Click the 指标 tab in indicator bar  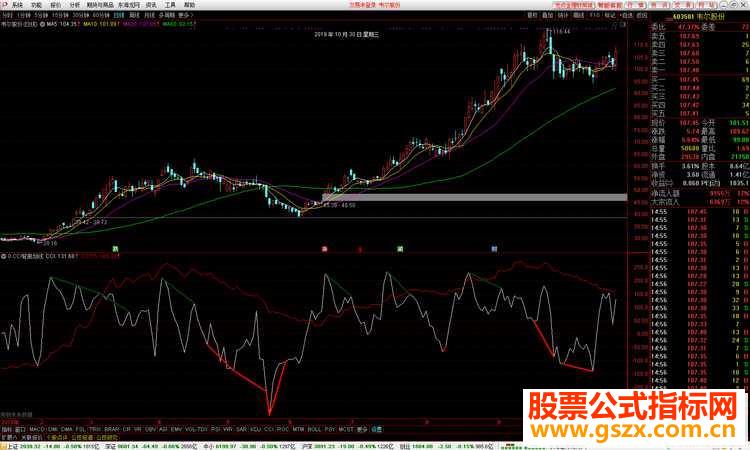[x=6, y=429]
